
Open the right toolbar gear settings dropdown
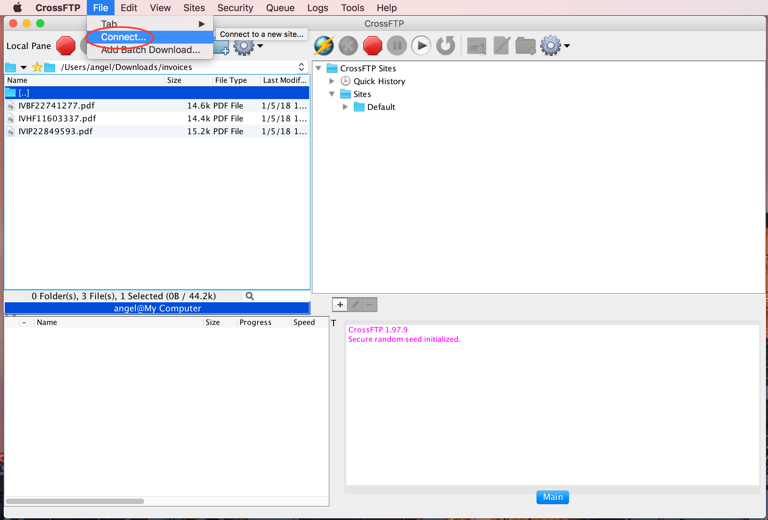[x=554, y=45]
